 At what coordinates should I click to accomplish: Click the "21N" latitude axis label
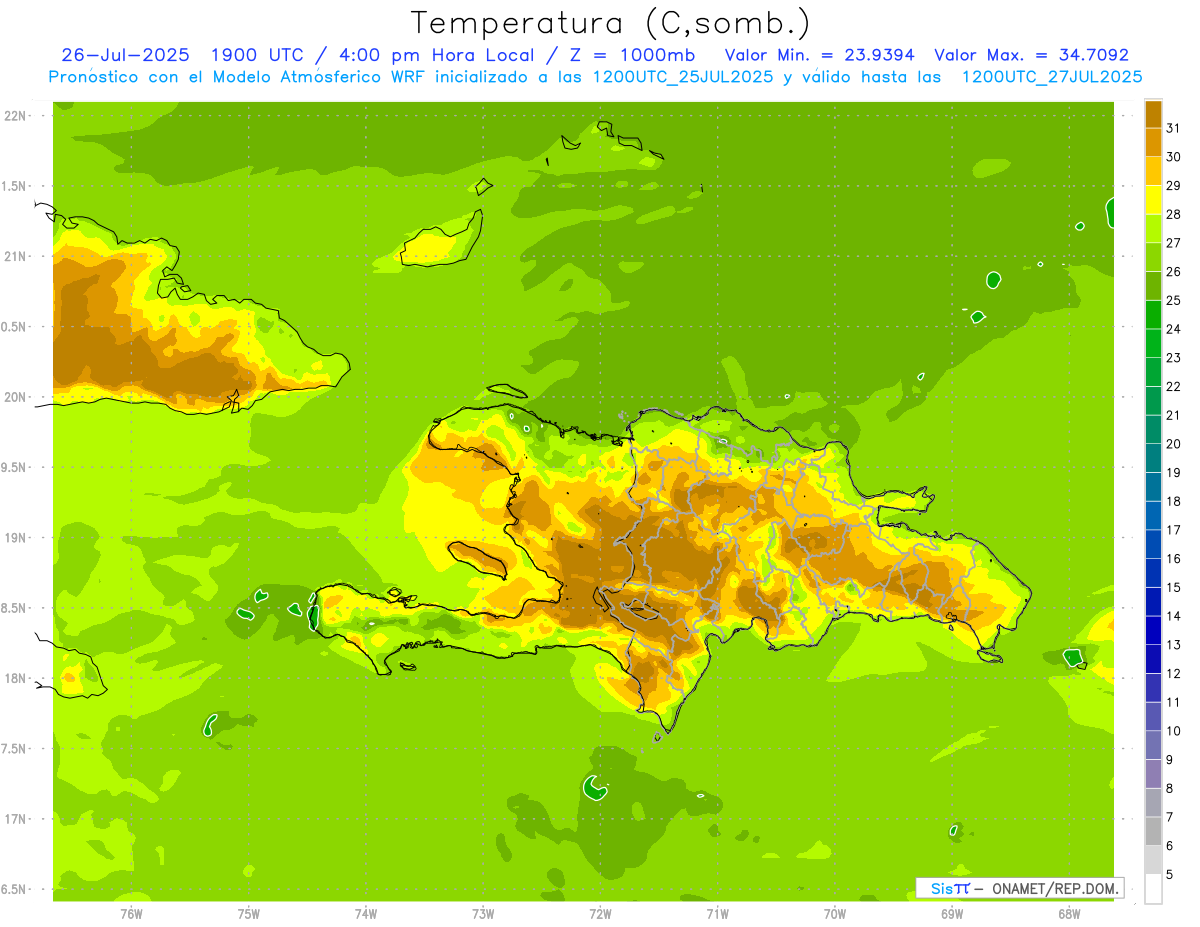tap(16, 257)
